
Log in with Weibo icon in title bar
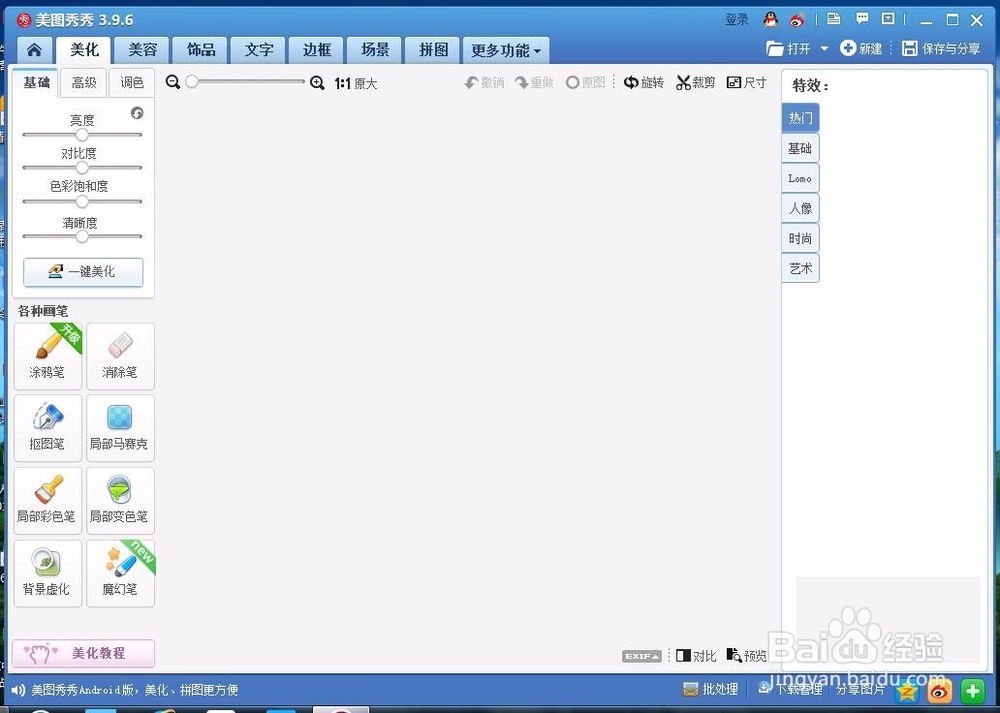[797, 20]
